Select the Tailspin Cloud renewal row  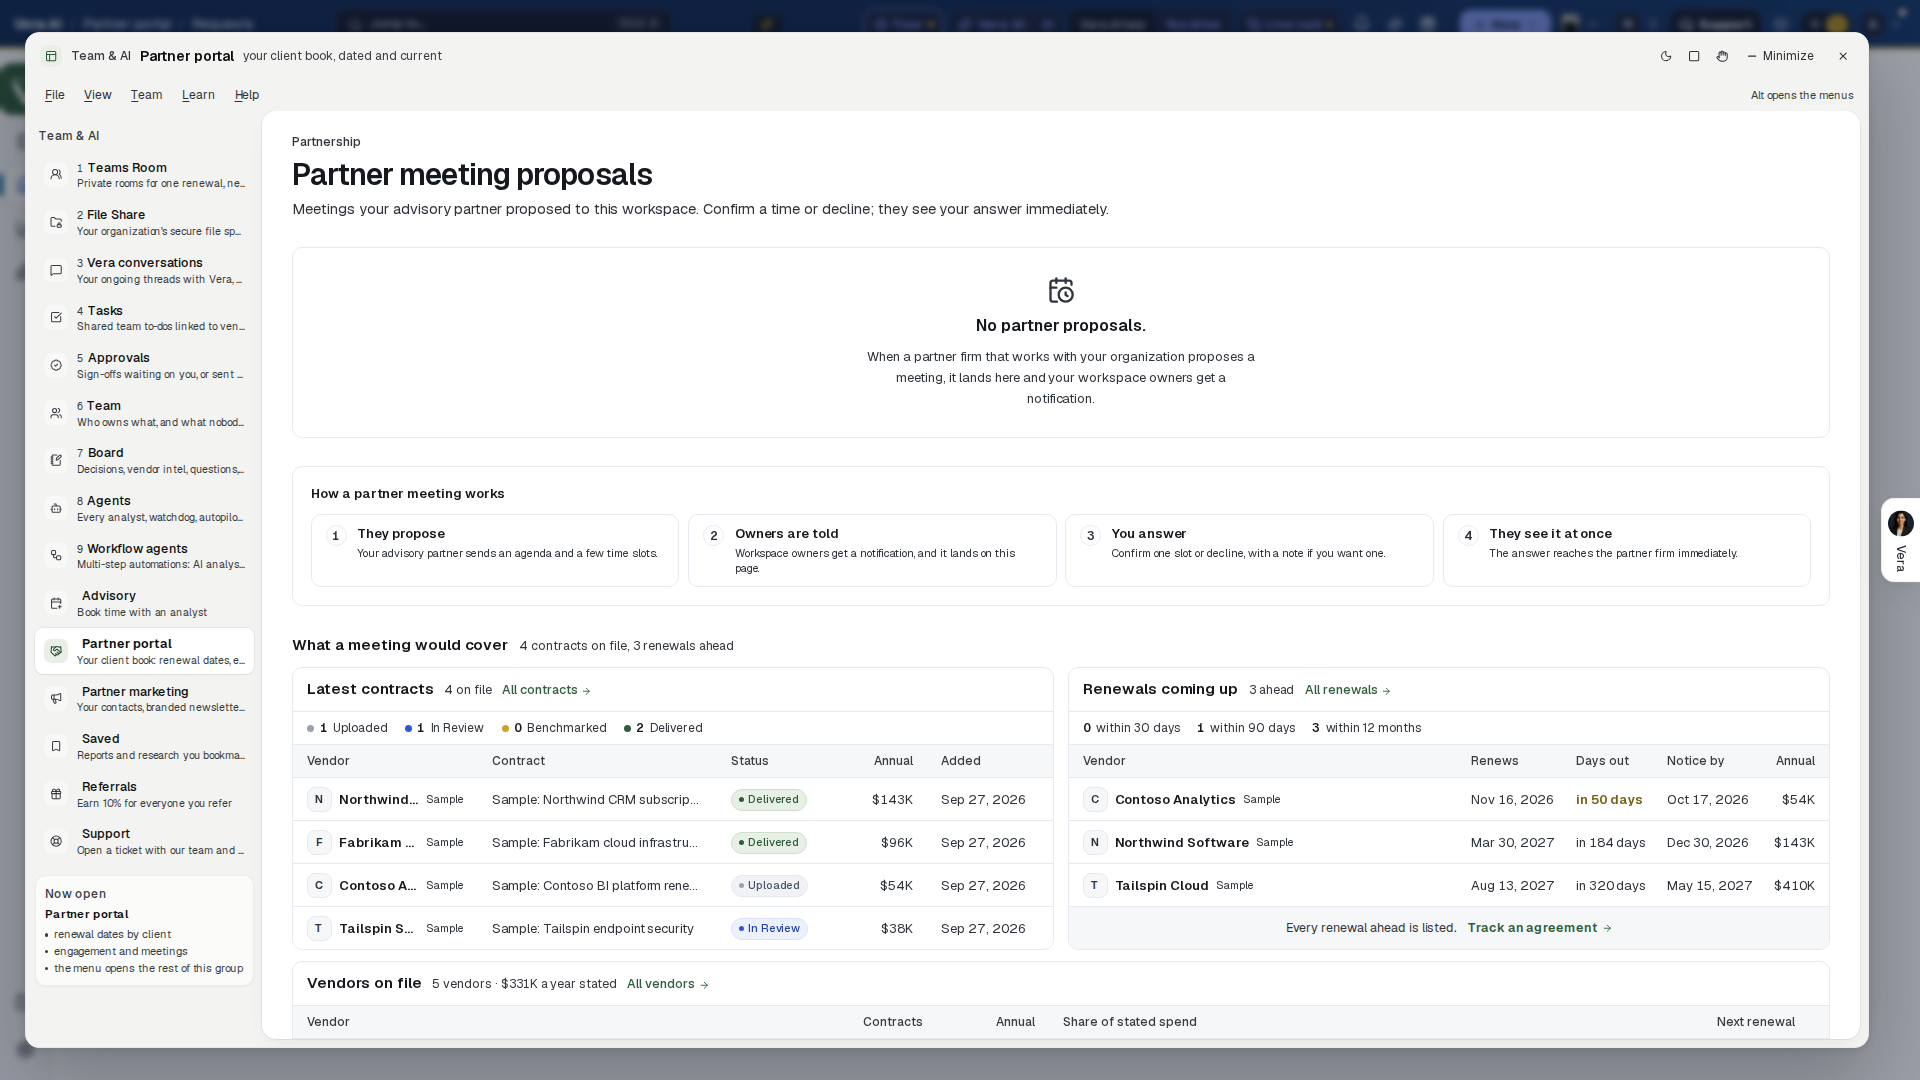pyautogui.click(x=1448, y=886)
